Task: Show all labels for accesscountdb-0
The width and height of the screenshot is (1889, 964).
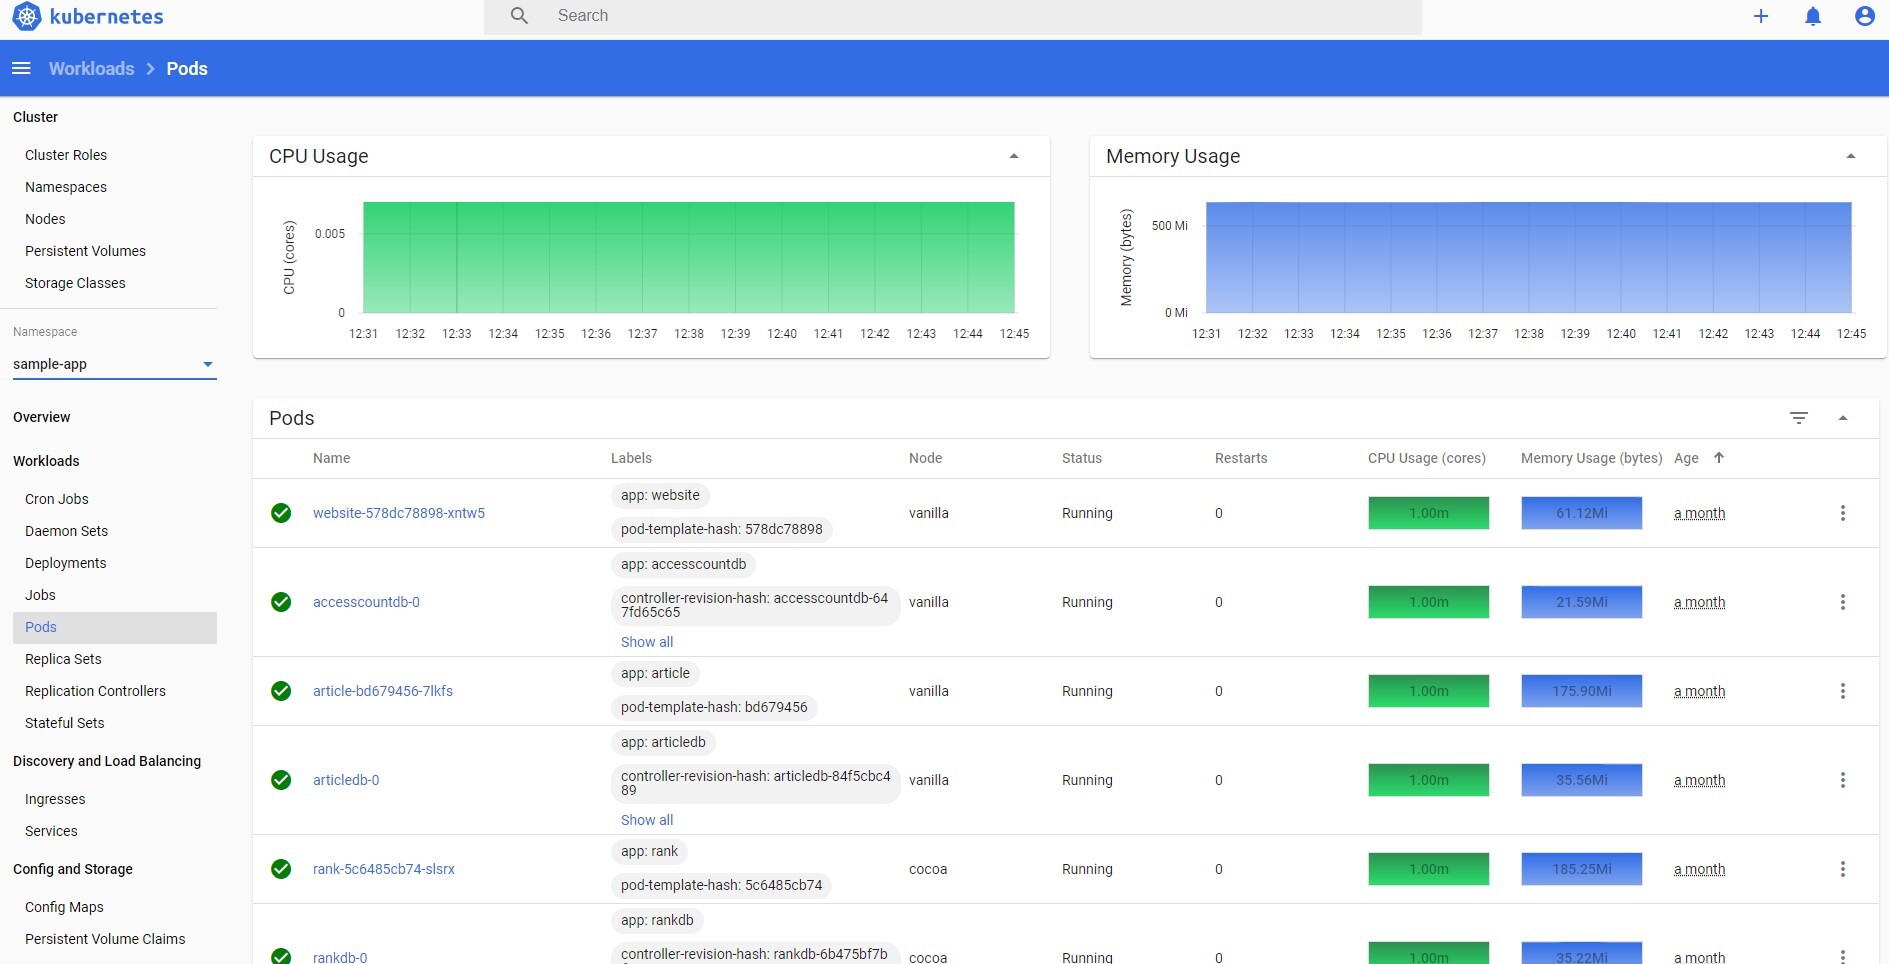Action: click(x=647, y=642)
